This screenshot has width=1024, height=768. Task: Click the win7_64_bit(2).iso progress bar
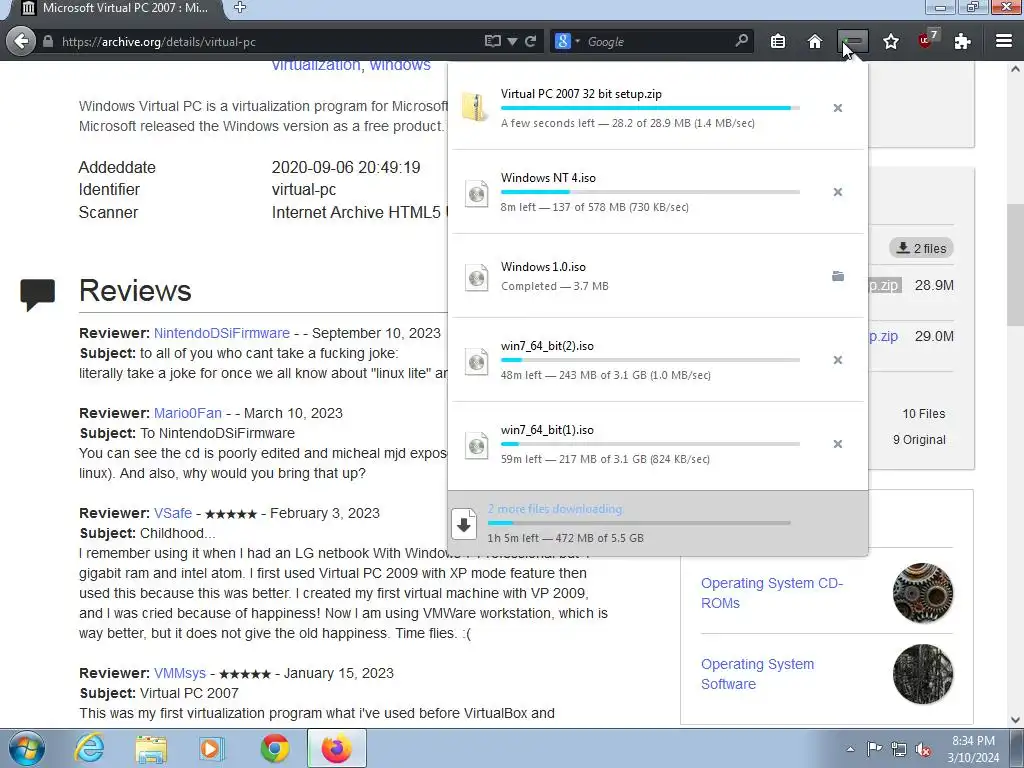650,360
